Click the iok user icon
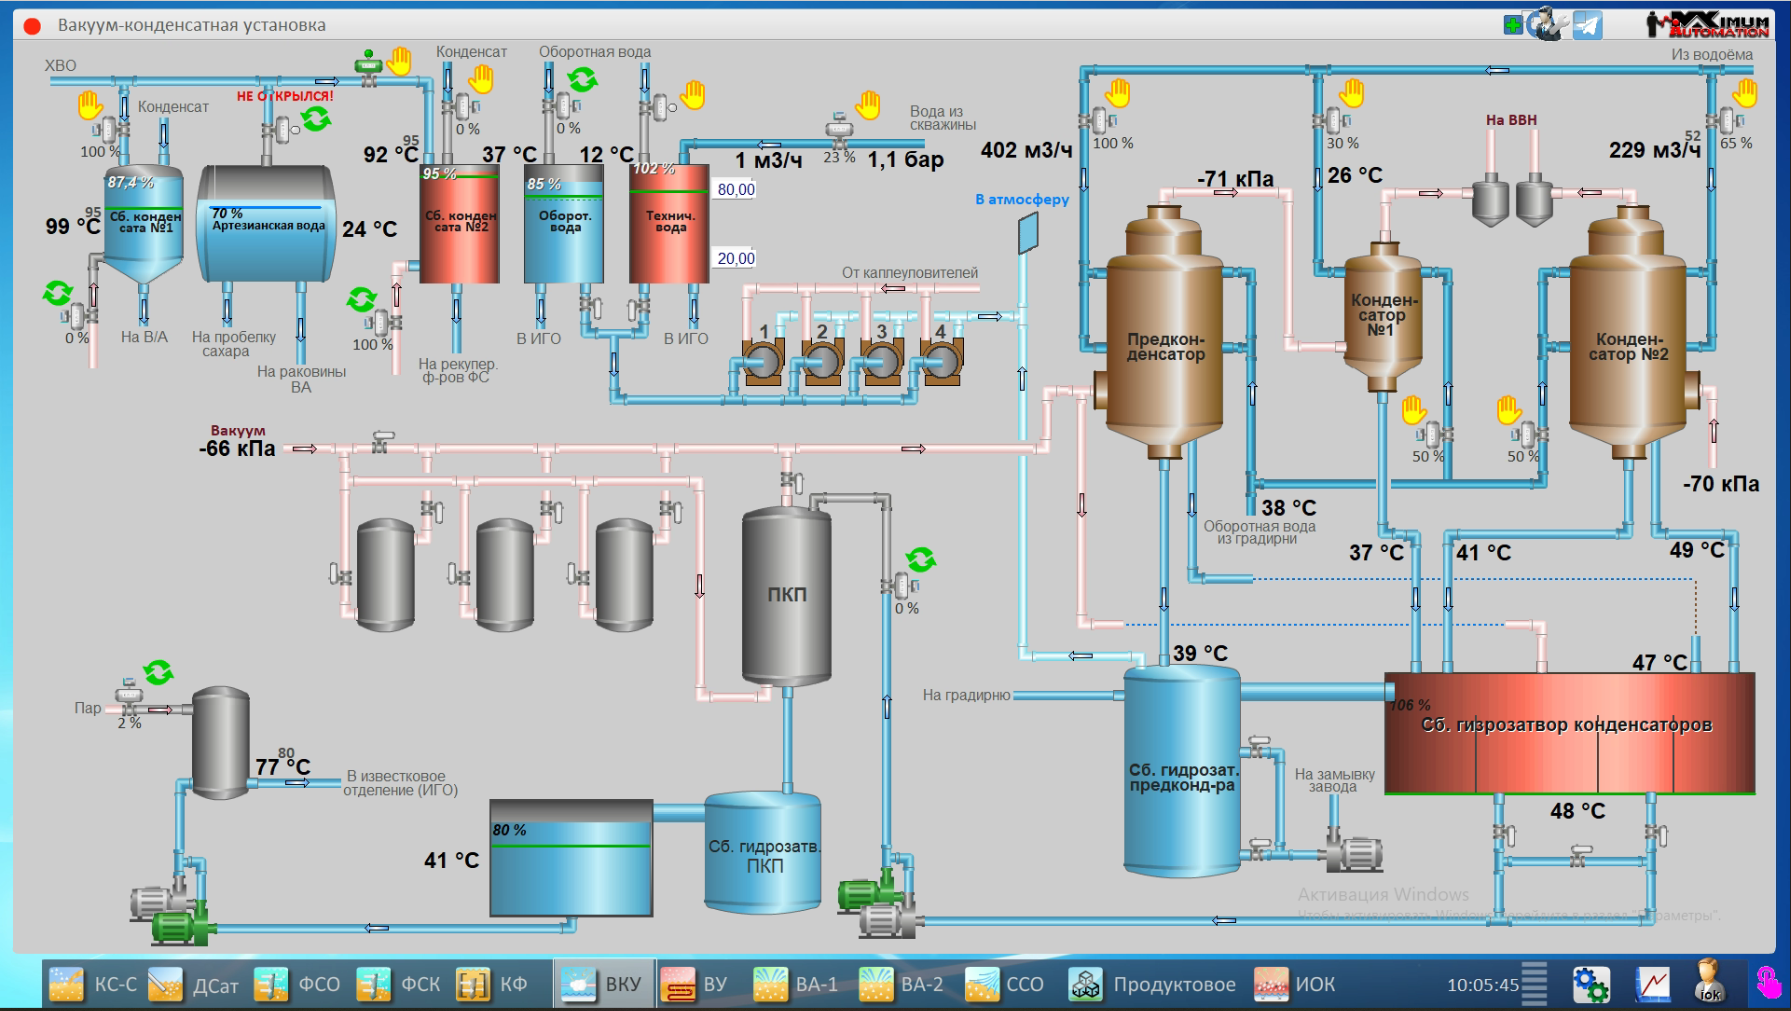The height and width of the screenshot is (1011, 1791). pyautogui.click(x=1709, y=982)
